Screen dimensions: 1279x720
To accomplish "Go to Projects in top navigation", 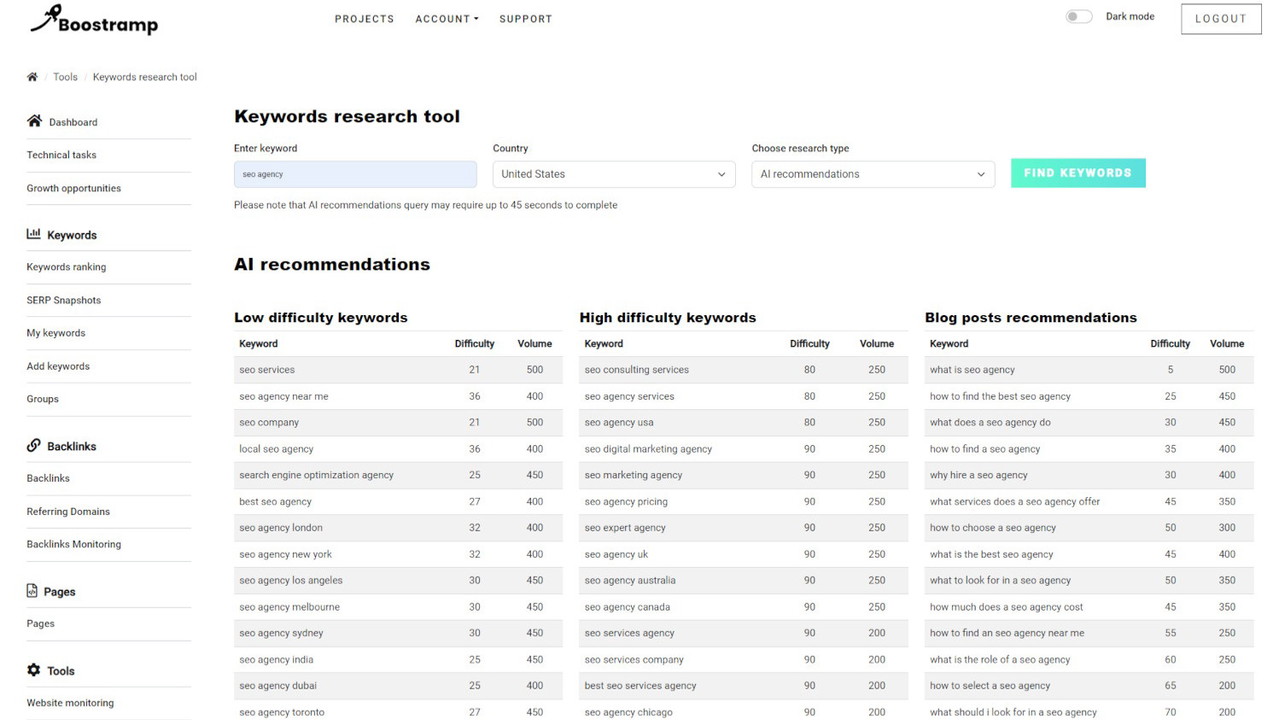I will 364,19.
